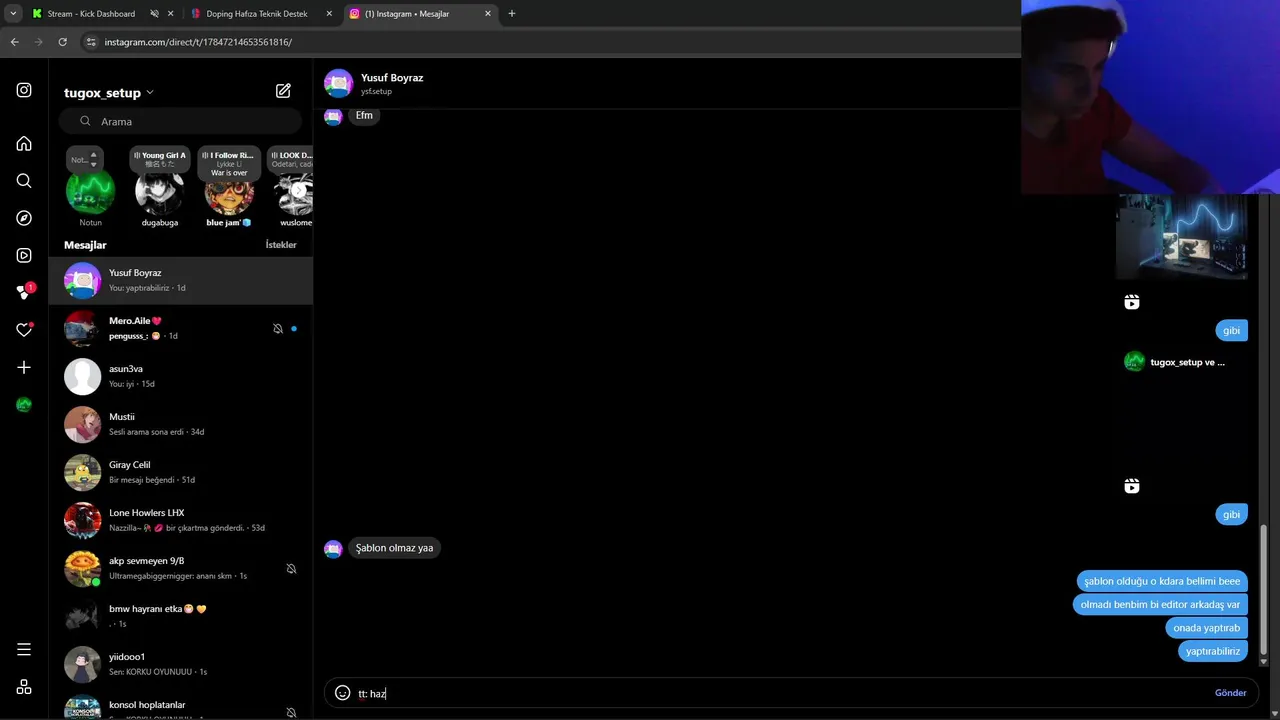Open konsol hoplatanlar conversation

pos(181,706)
